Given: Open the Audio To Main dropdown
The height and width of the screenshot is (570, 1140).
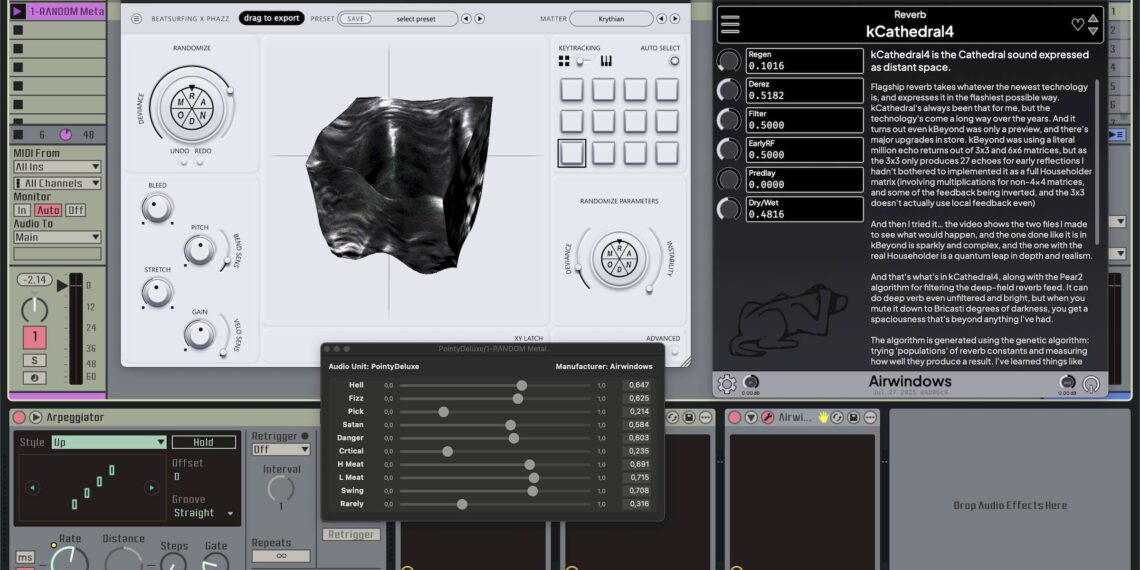Looking at the screenshot, I should pos(57,237).
